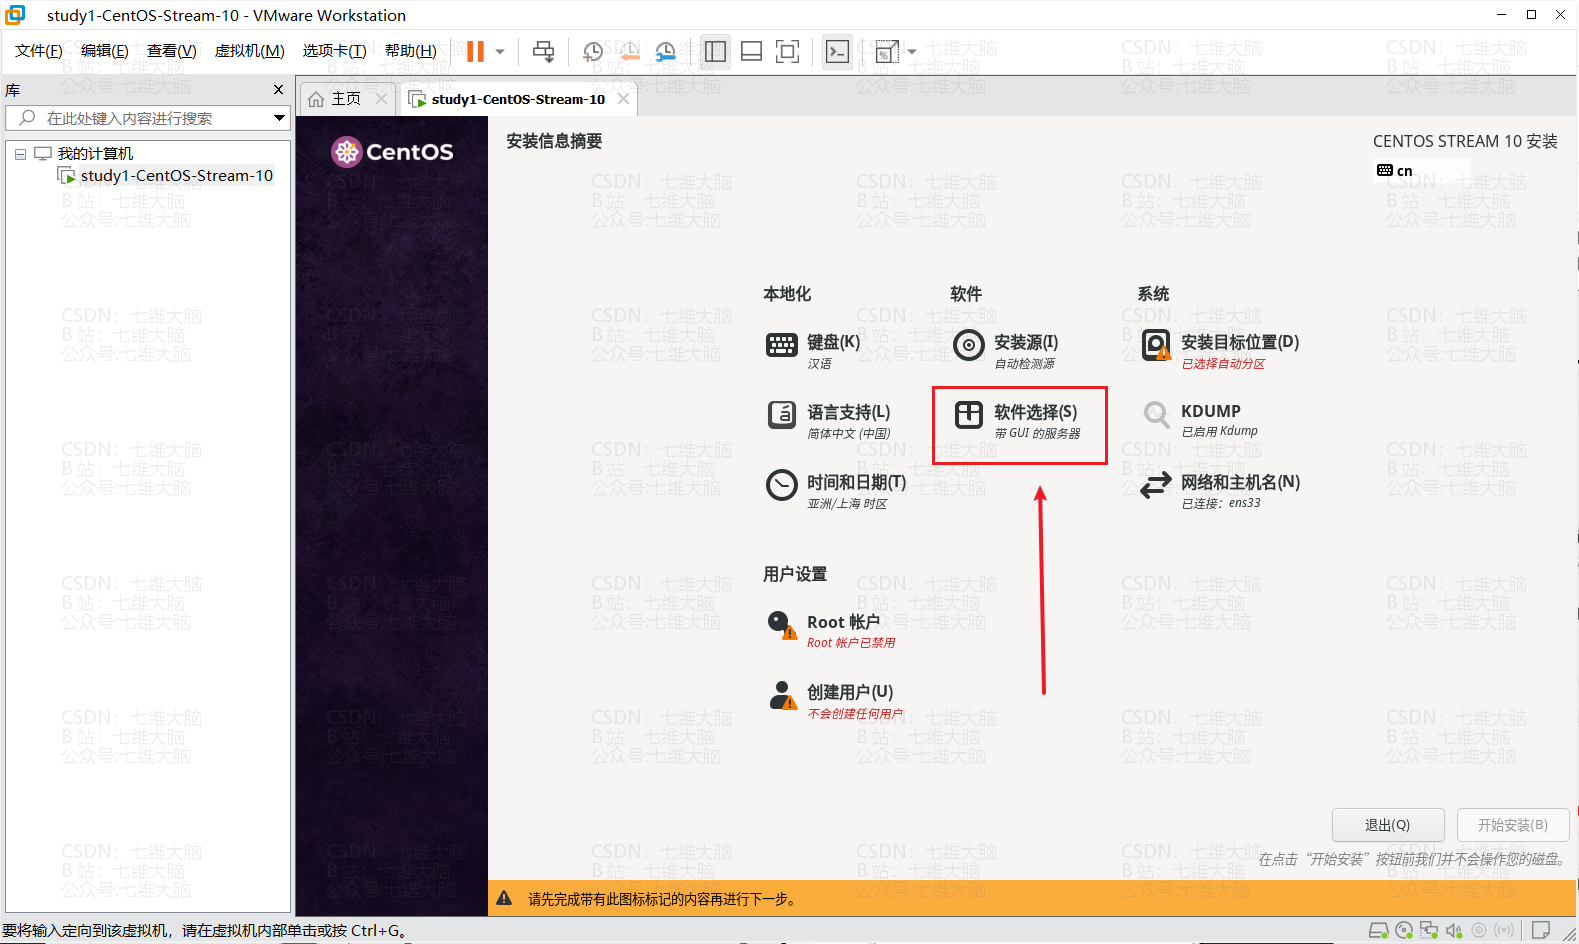Click 'Root 帐户已禁用' status text
1579x944 pixels.
[x=851, y=643]
